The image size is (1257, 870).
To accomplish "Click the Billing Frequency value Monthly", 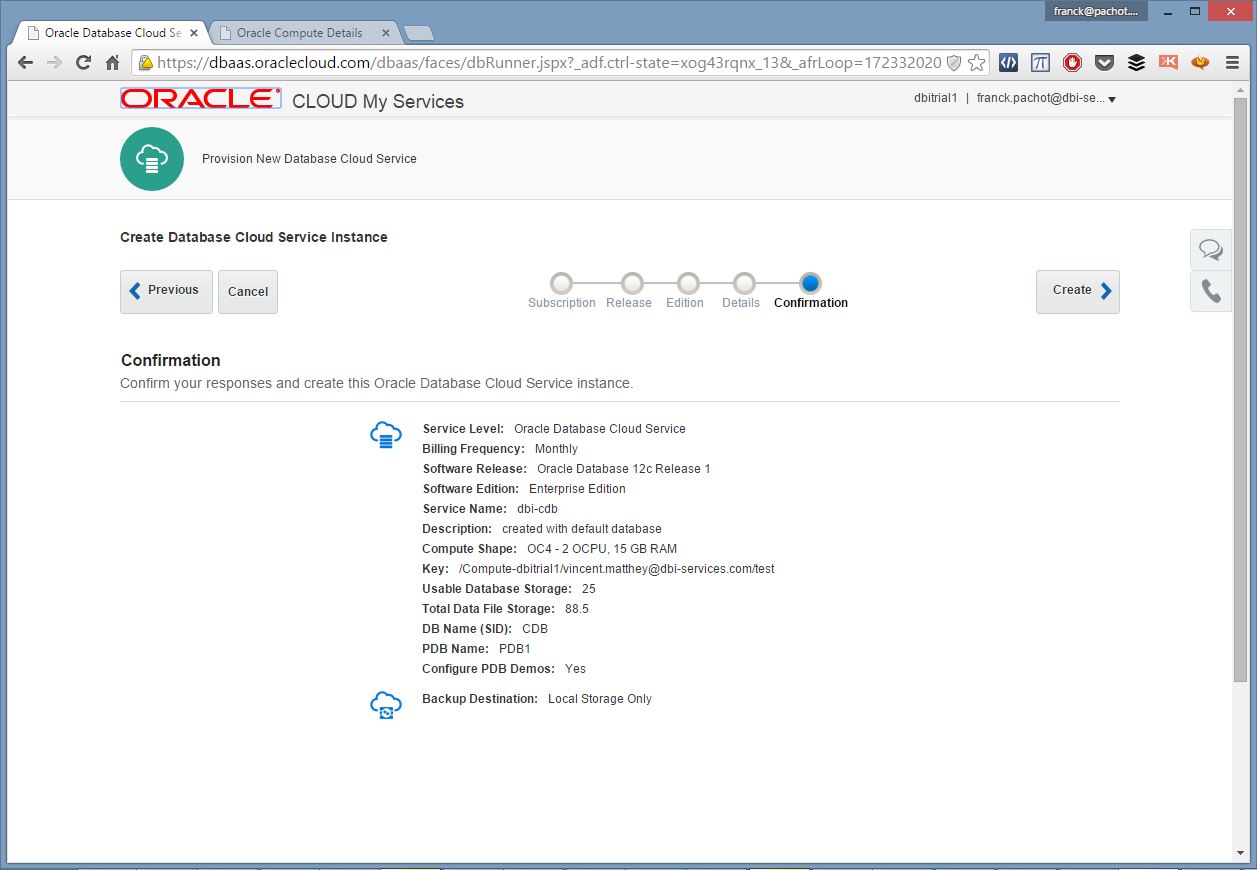I will [x=556, y=449].
